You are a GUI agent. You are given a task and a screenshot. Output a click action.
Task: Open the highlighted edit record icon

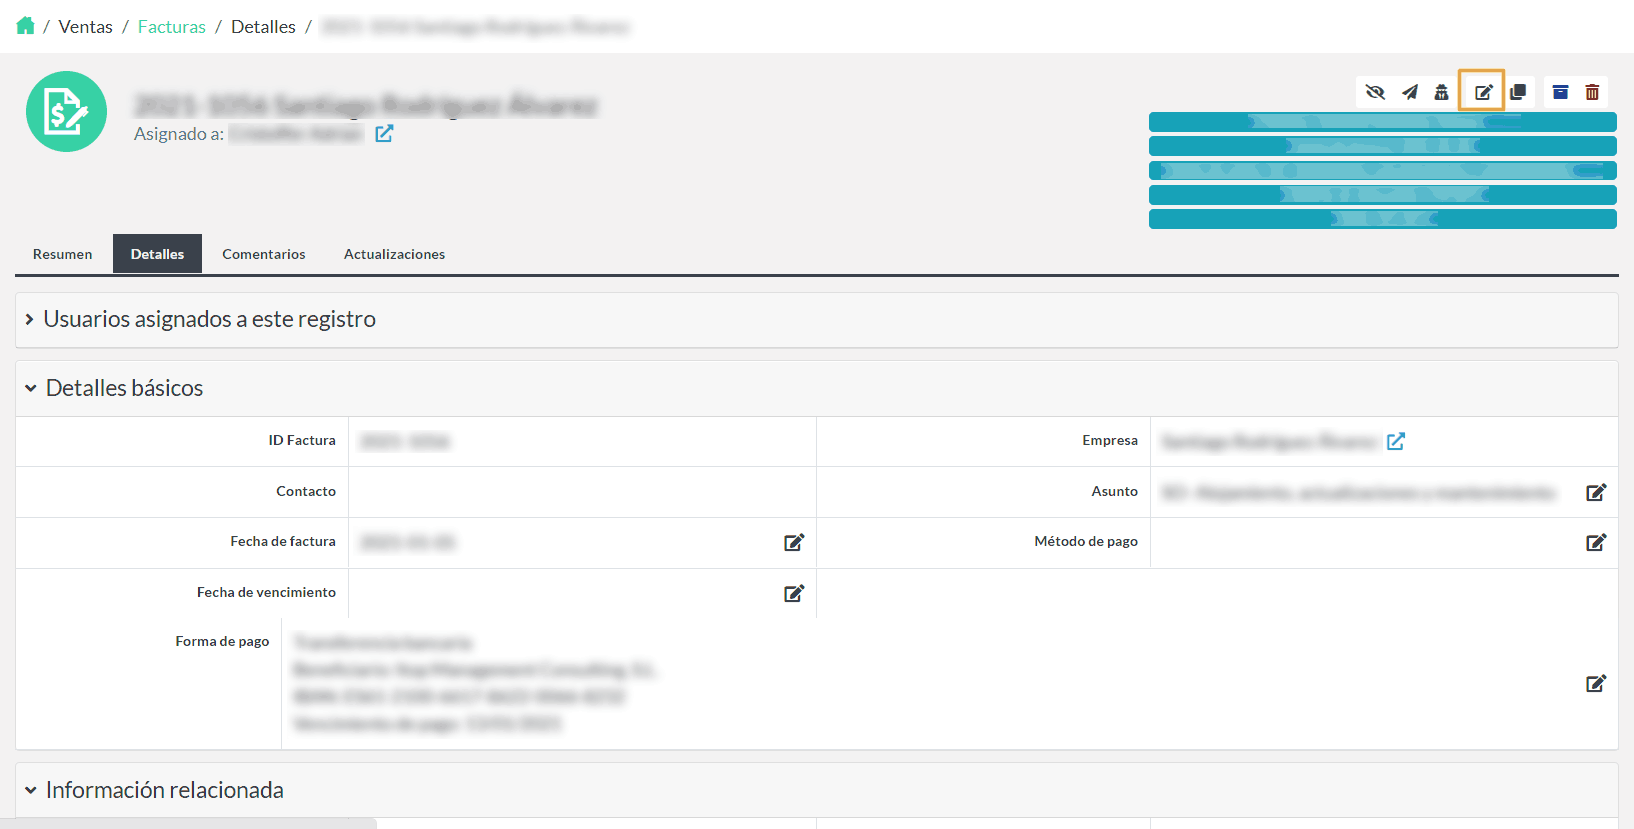pos(1483,93)
